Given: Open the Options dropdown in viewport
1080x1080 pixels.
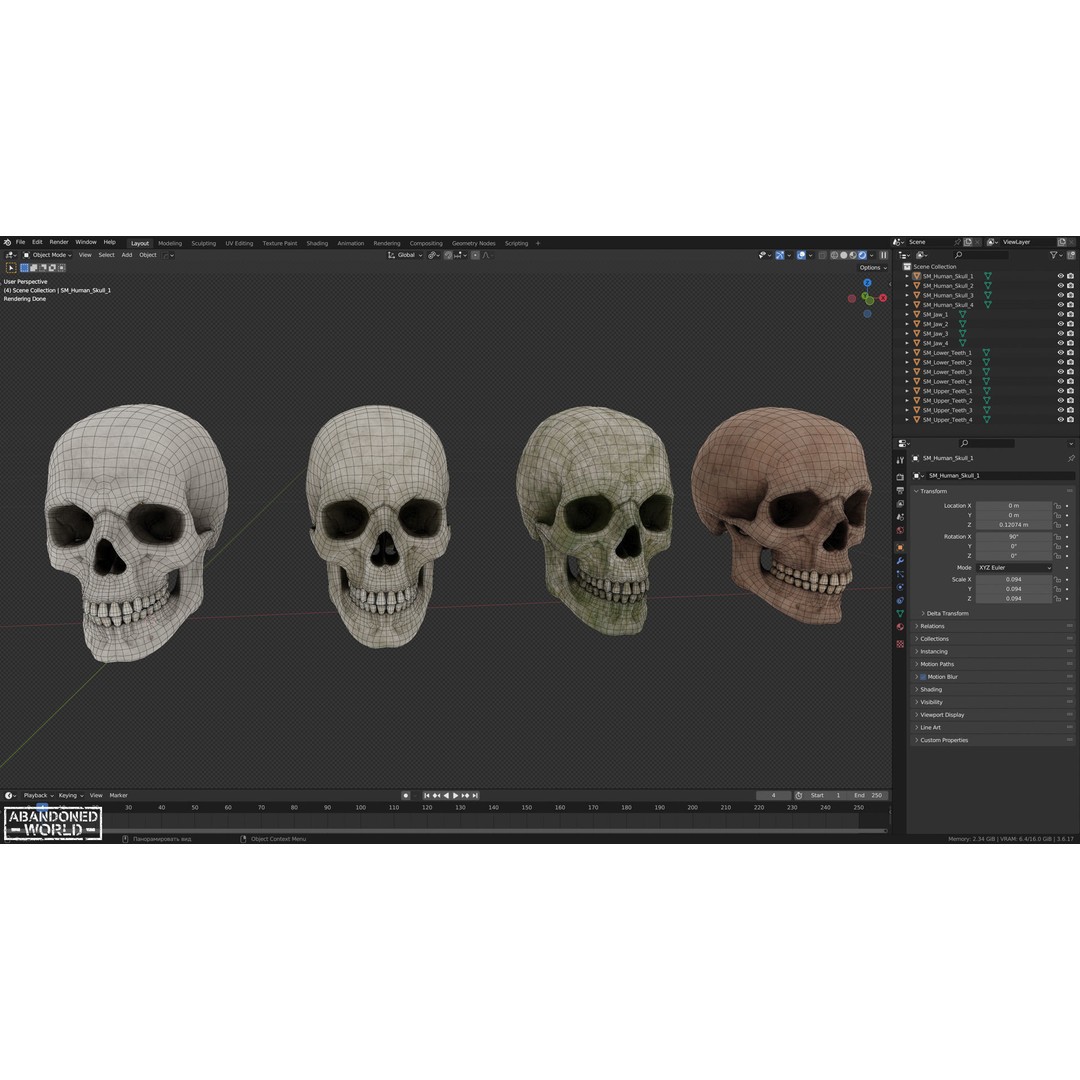Looking at the screenshot, I should coord(872,268).
